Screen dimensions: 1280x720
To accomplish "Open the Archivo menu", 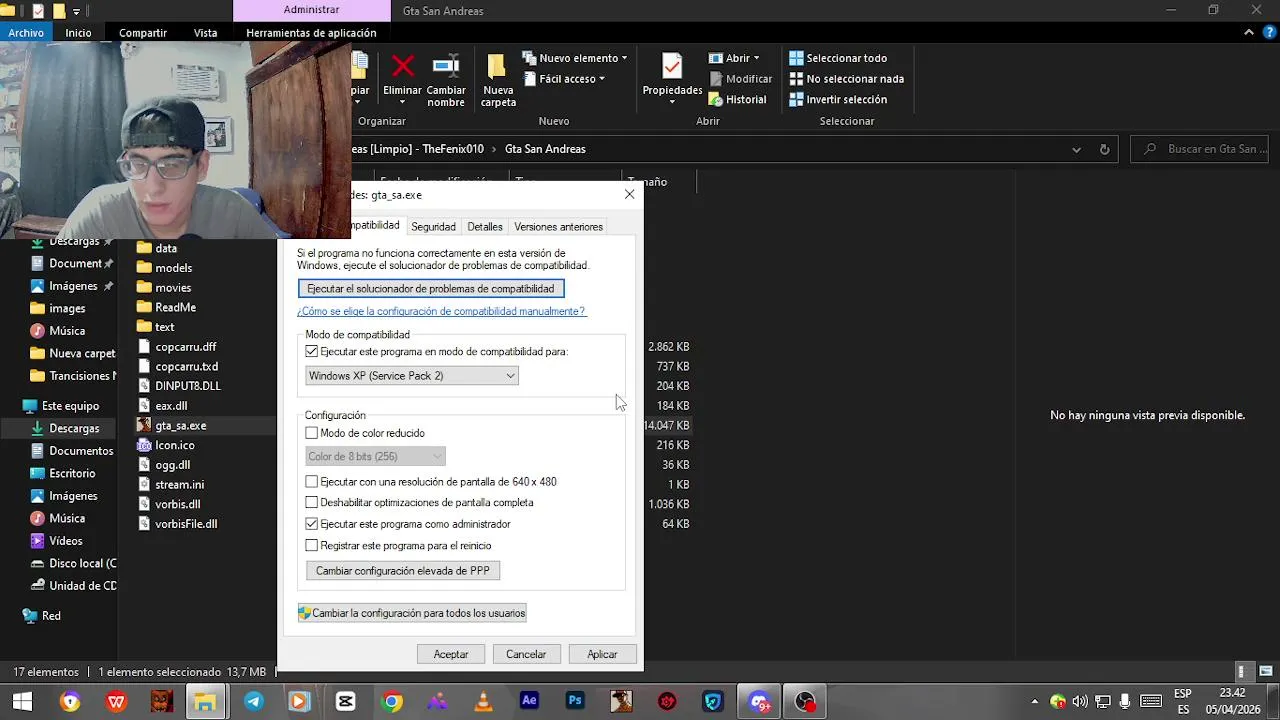I will click(x=26, y=33).
